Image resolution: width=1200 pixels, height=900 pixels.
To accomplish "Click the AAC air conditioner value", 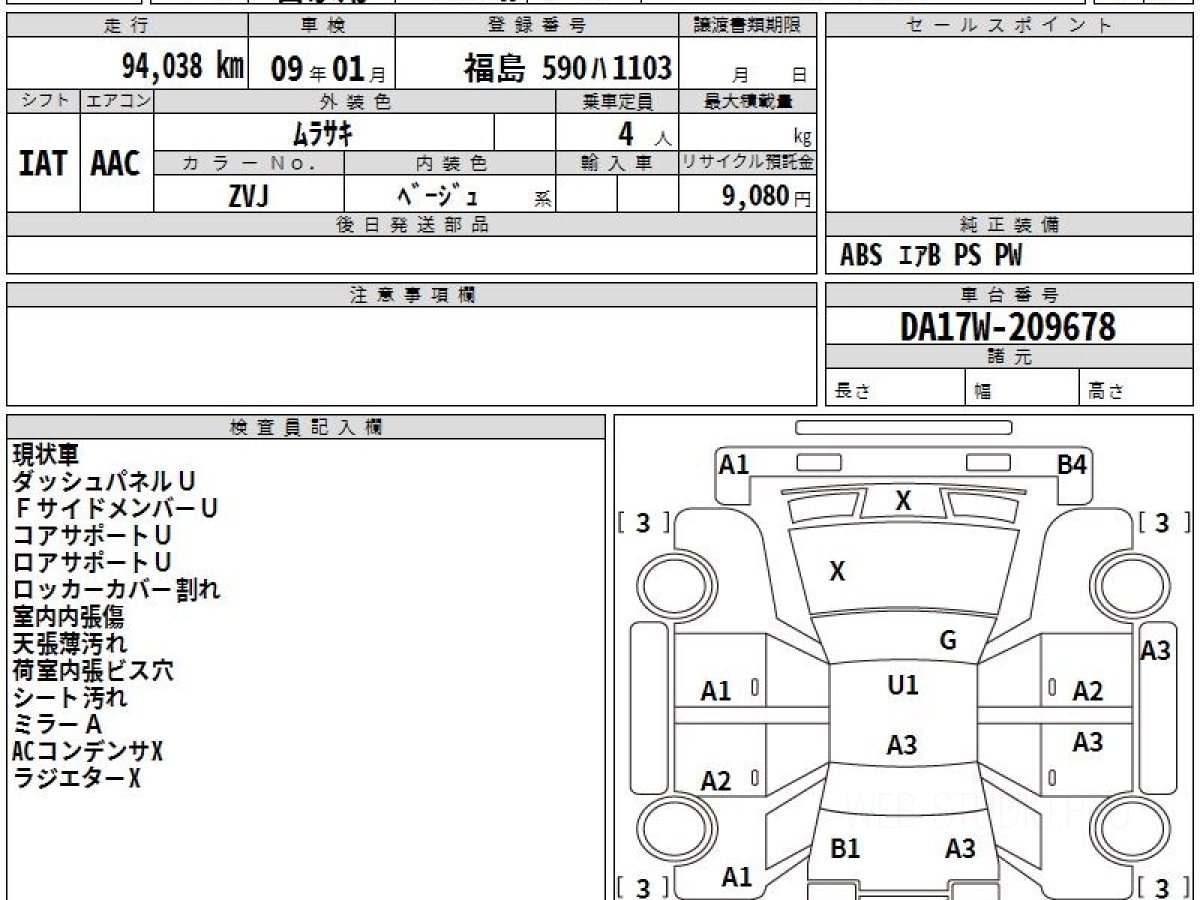I will pyautogui.click(x=116, y=164).
